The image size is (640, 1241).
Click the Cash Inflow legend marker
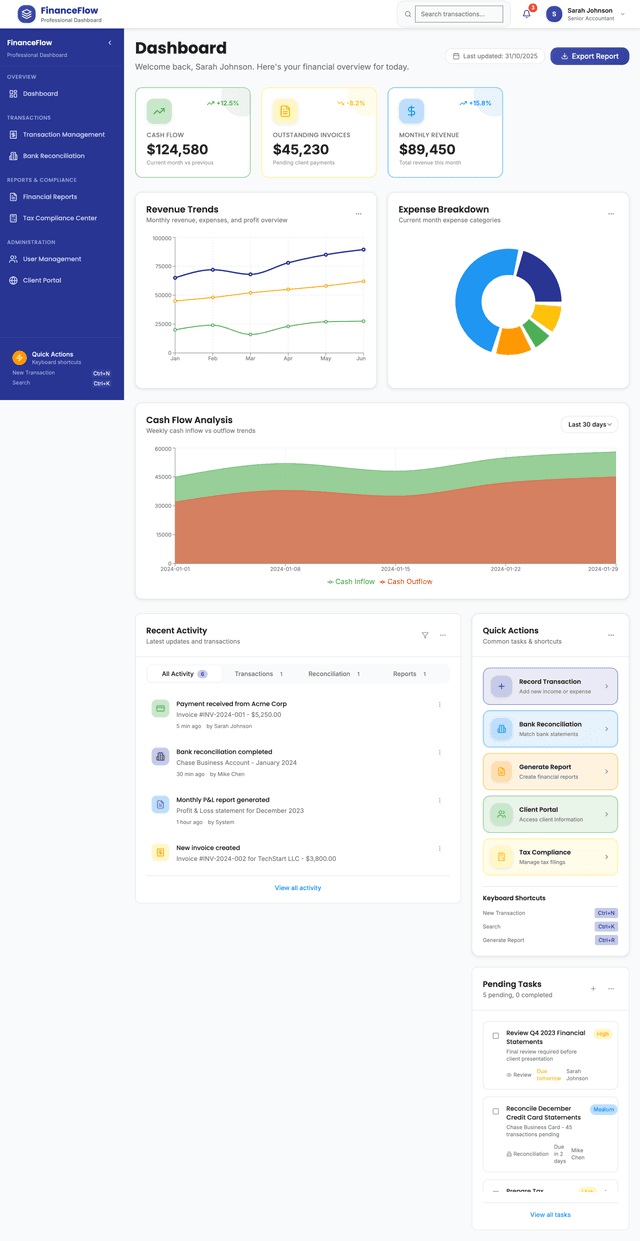coord(331,582)
